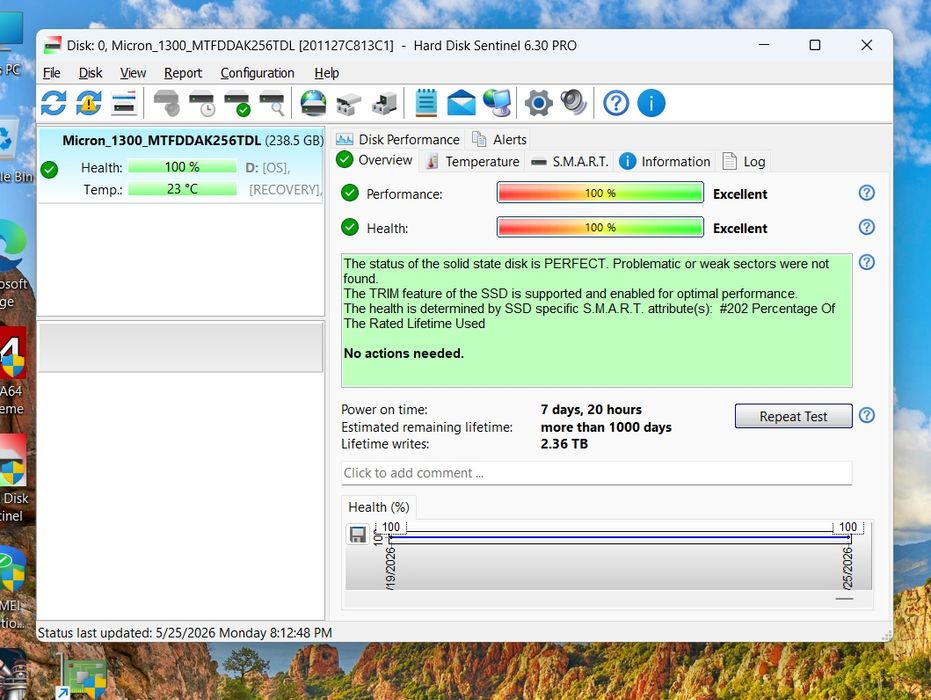Click the disk with binoculars icon
Image resolution: width=931 pixels, height=700 pixels.
[349, 104]
